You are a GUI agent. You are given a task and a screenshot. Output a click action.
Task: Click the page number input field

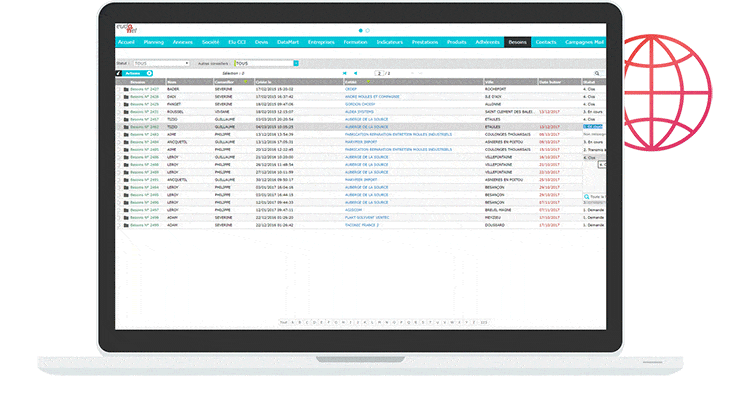(379, 74)
